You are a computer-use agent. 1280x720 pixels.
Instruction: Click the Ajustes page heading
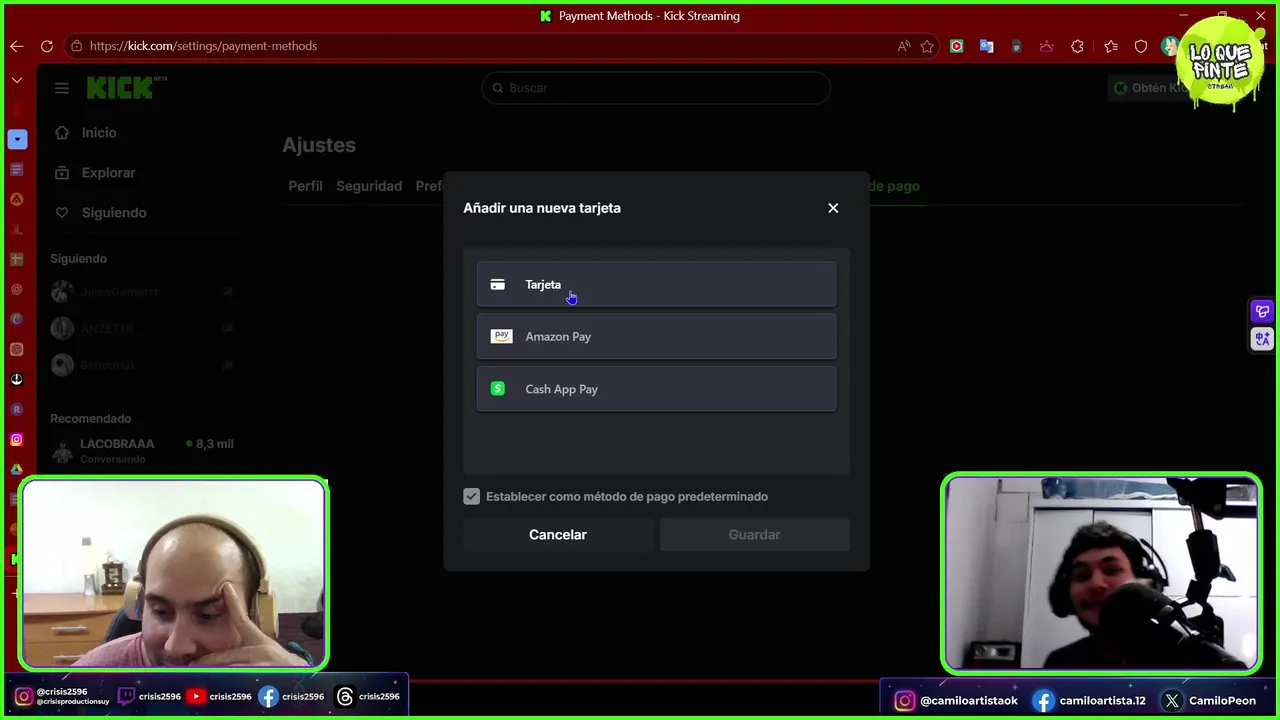(319, 145)
